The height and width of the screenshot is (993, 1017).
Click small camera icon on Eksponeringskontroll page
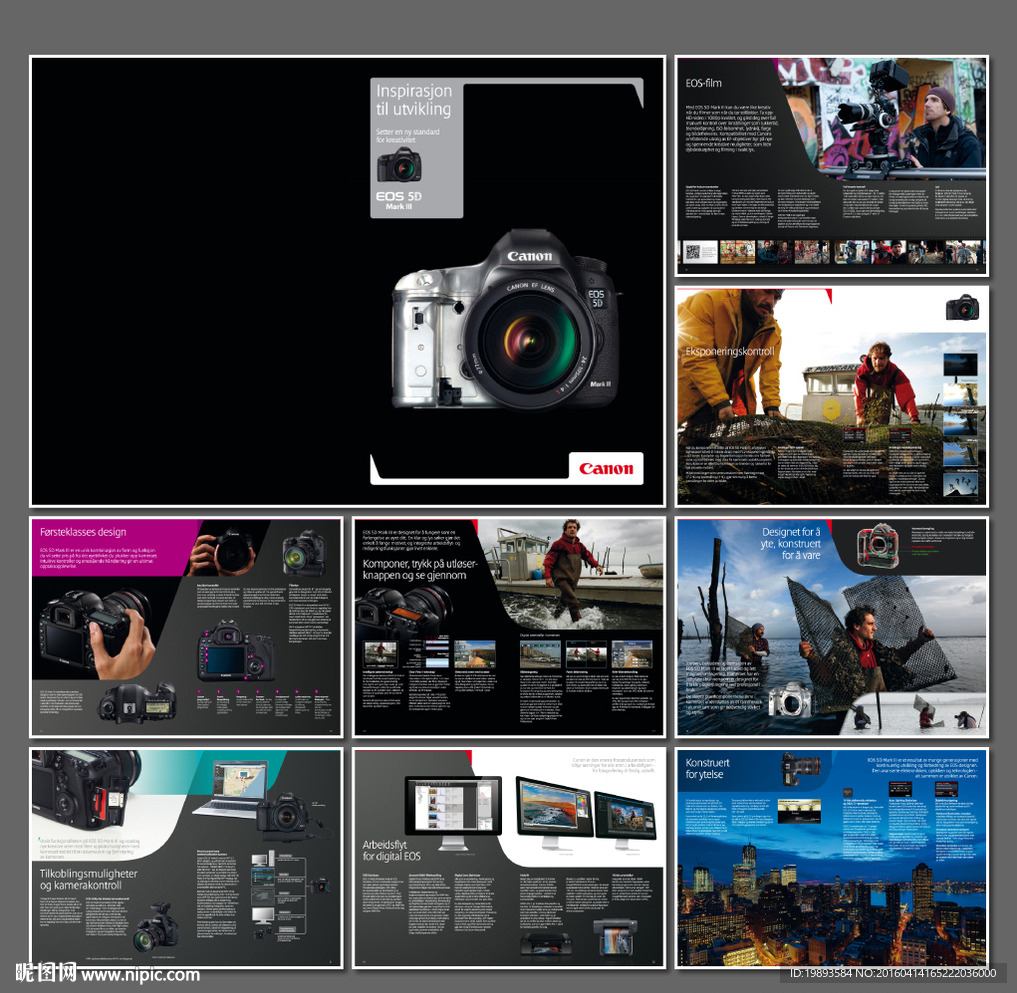962,307
